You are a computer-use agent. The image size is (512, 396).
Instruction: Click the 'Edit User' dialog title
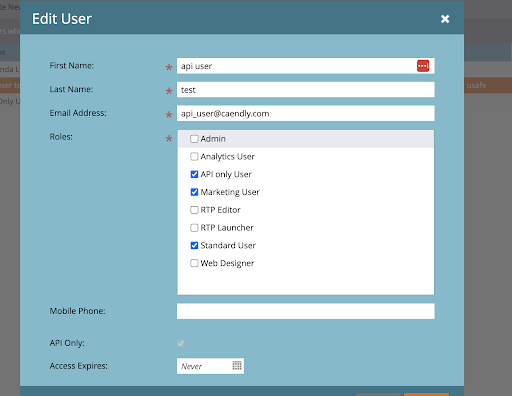(x=62, y=19)
